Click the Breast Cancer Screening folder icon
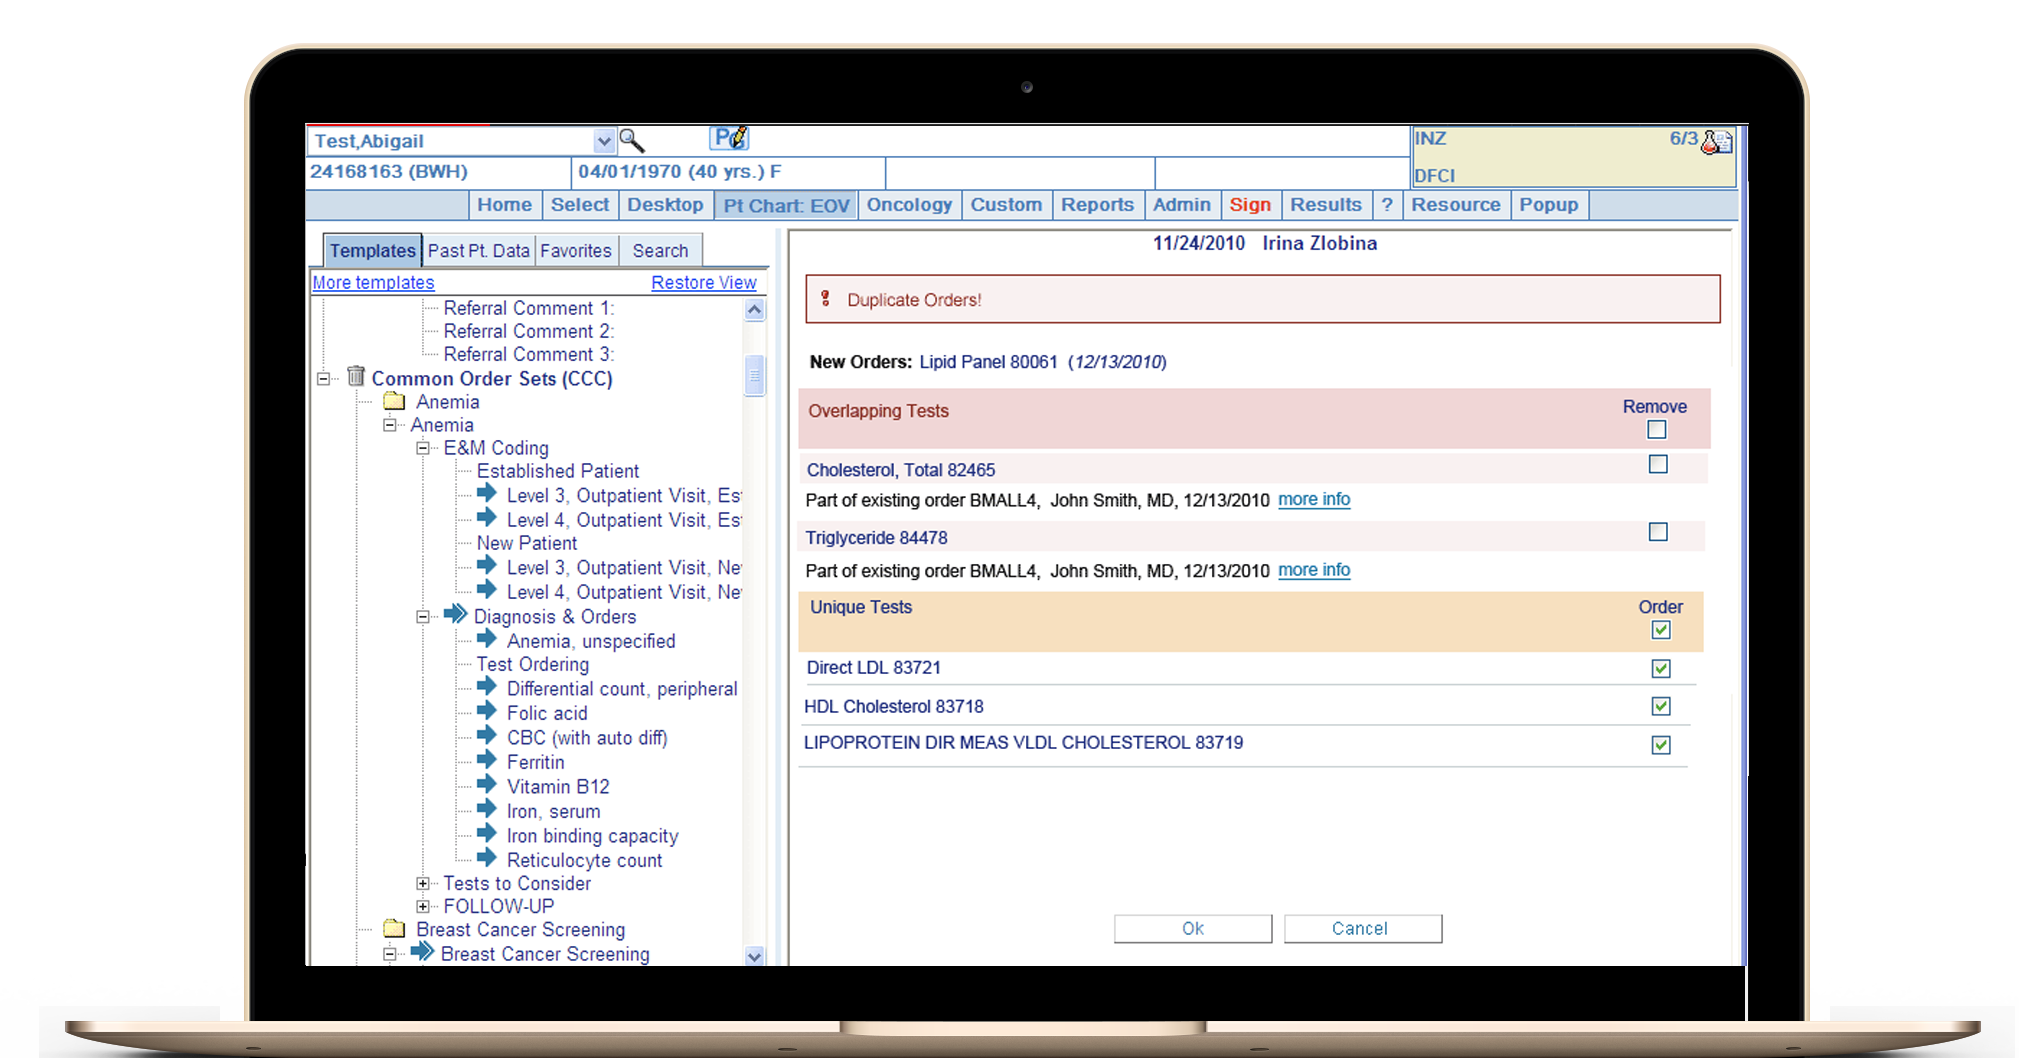Screen dimensions: 2019x1058 394,929
